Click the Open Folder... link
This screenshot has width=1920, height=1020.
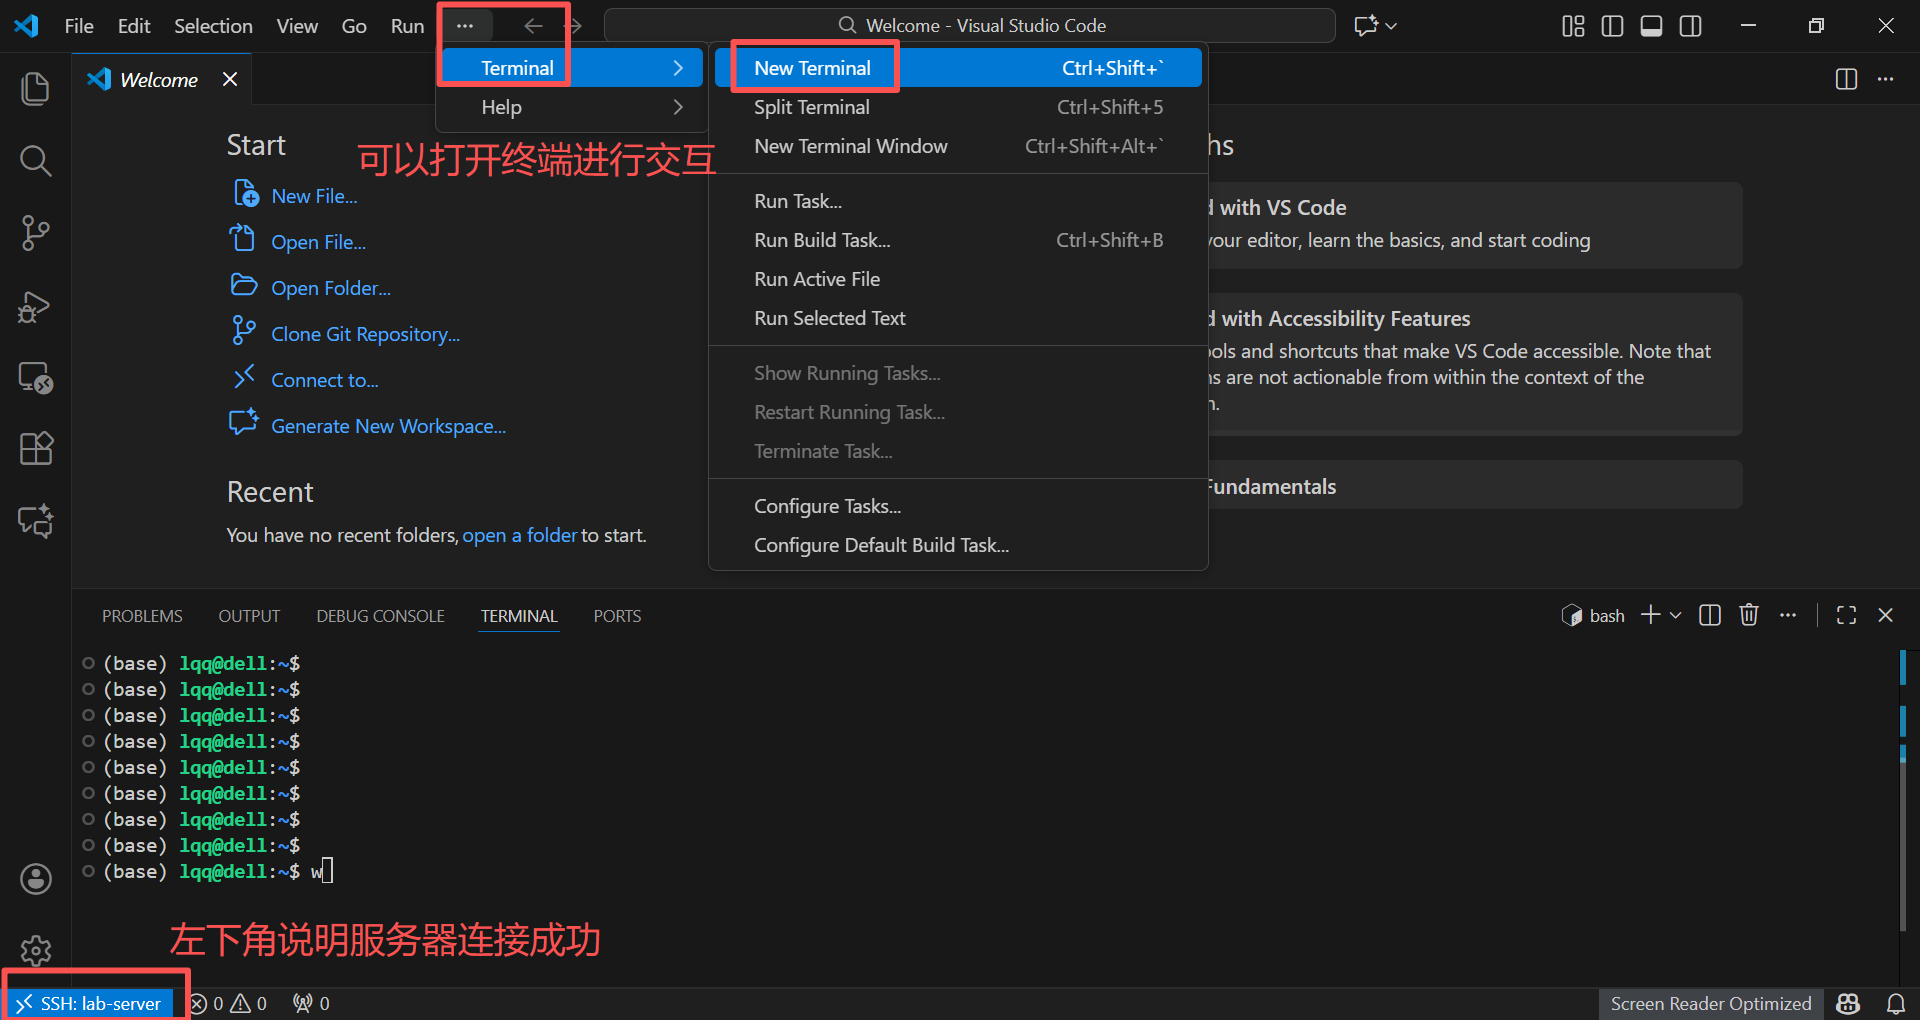pyautogui.click(x=331, y=288)
